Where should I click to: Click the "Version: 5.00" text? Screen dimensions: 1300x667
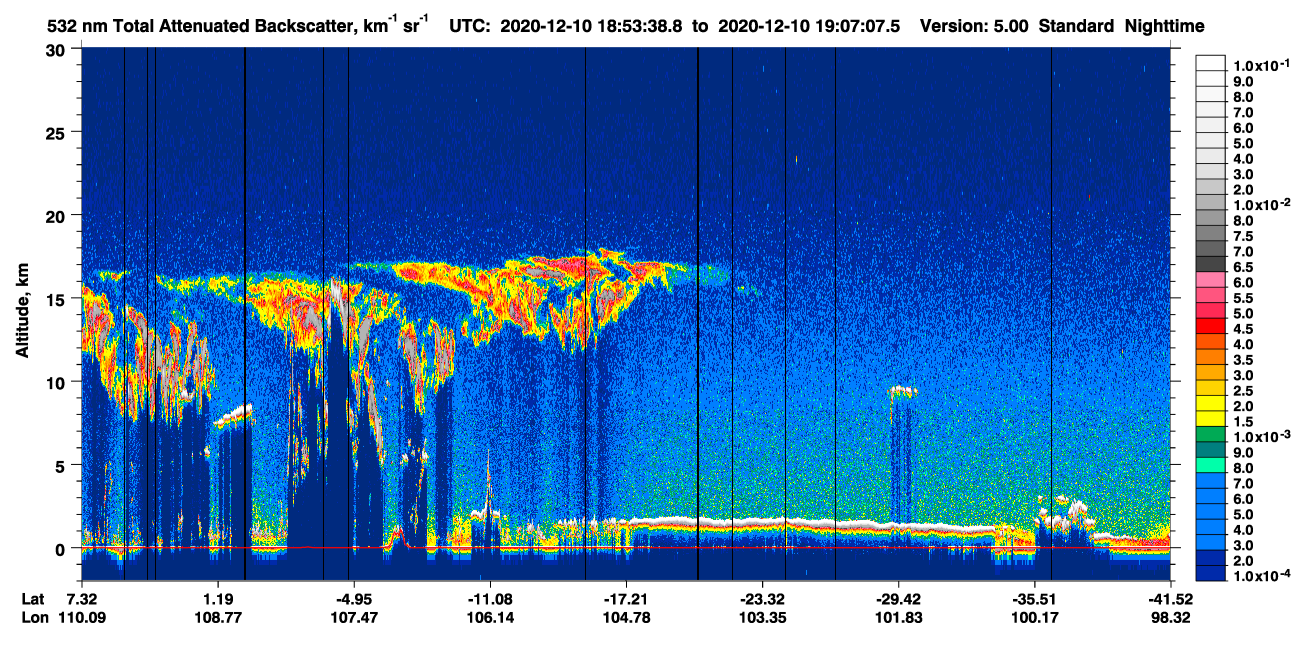(975, 26)
